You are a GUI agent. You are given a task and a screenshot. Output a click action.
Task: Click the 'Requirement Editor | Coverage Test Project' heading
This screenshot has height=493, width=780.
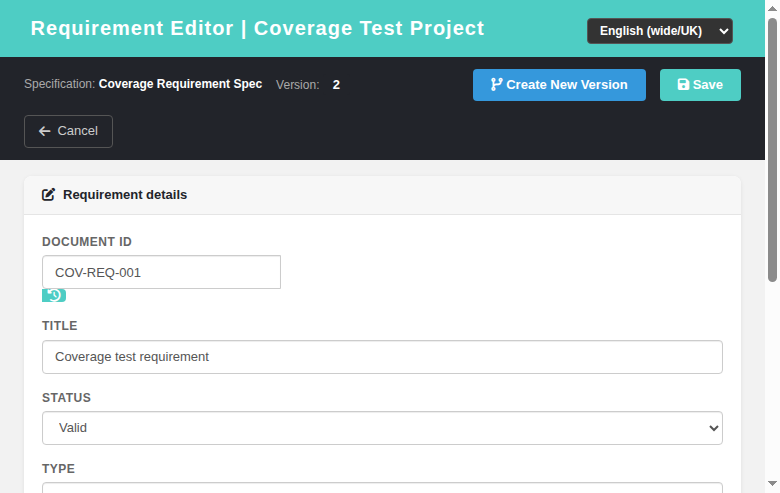point(257,28)
